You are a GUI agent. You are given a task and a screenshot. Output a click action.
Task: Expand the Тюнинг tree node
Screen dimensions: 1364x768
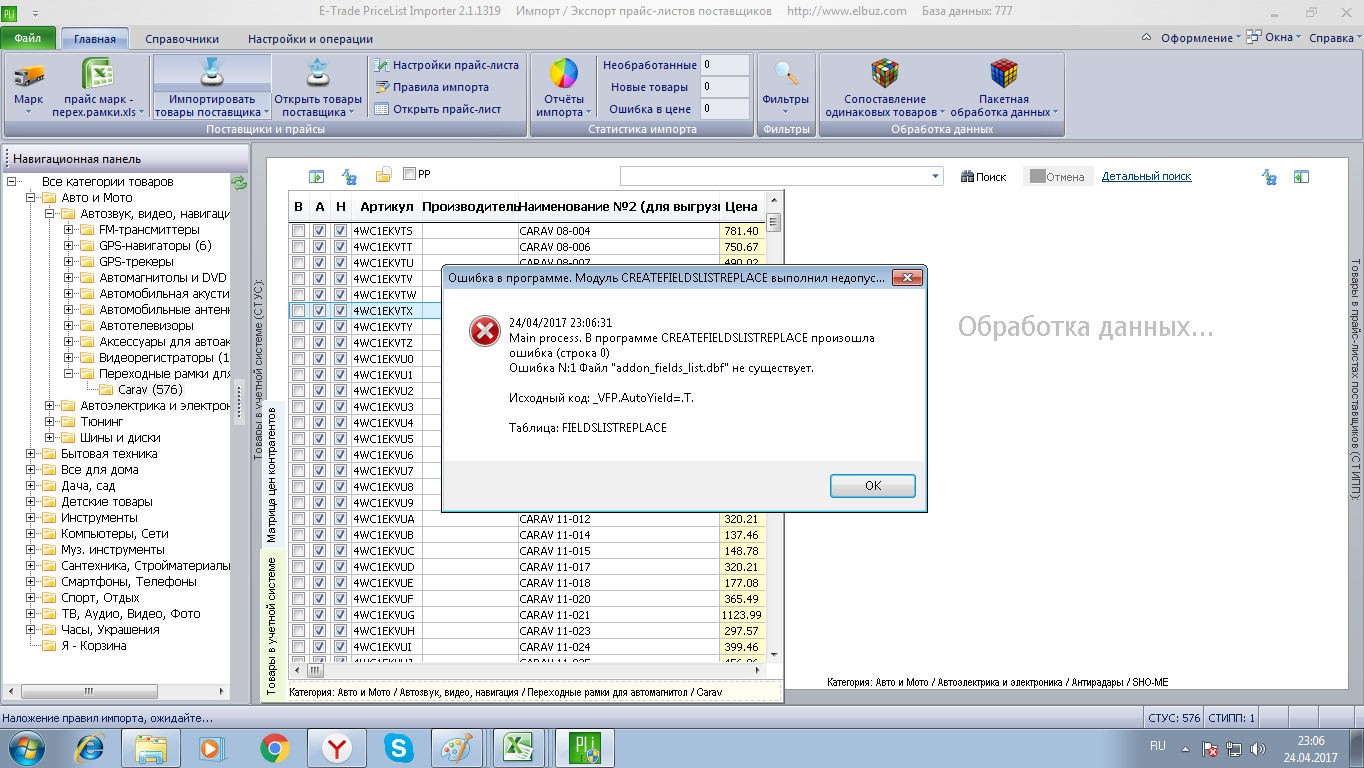pyautogui.click(x=51, y=422)
